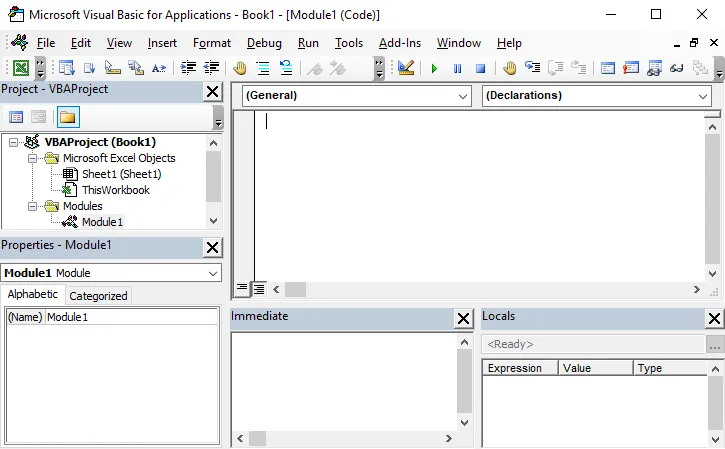The image size is (725, 449).
Task: Switch to Excel via View Microsoft Excel icon
Action: click(21, 68)
